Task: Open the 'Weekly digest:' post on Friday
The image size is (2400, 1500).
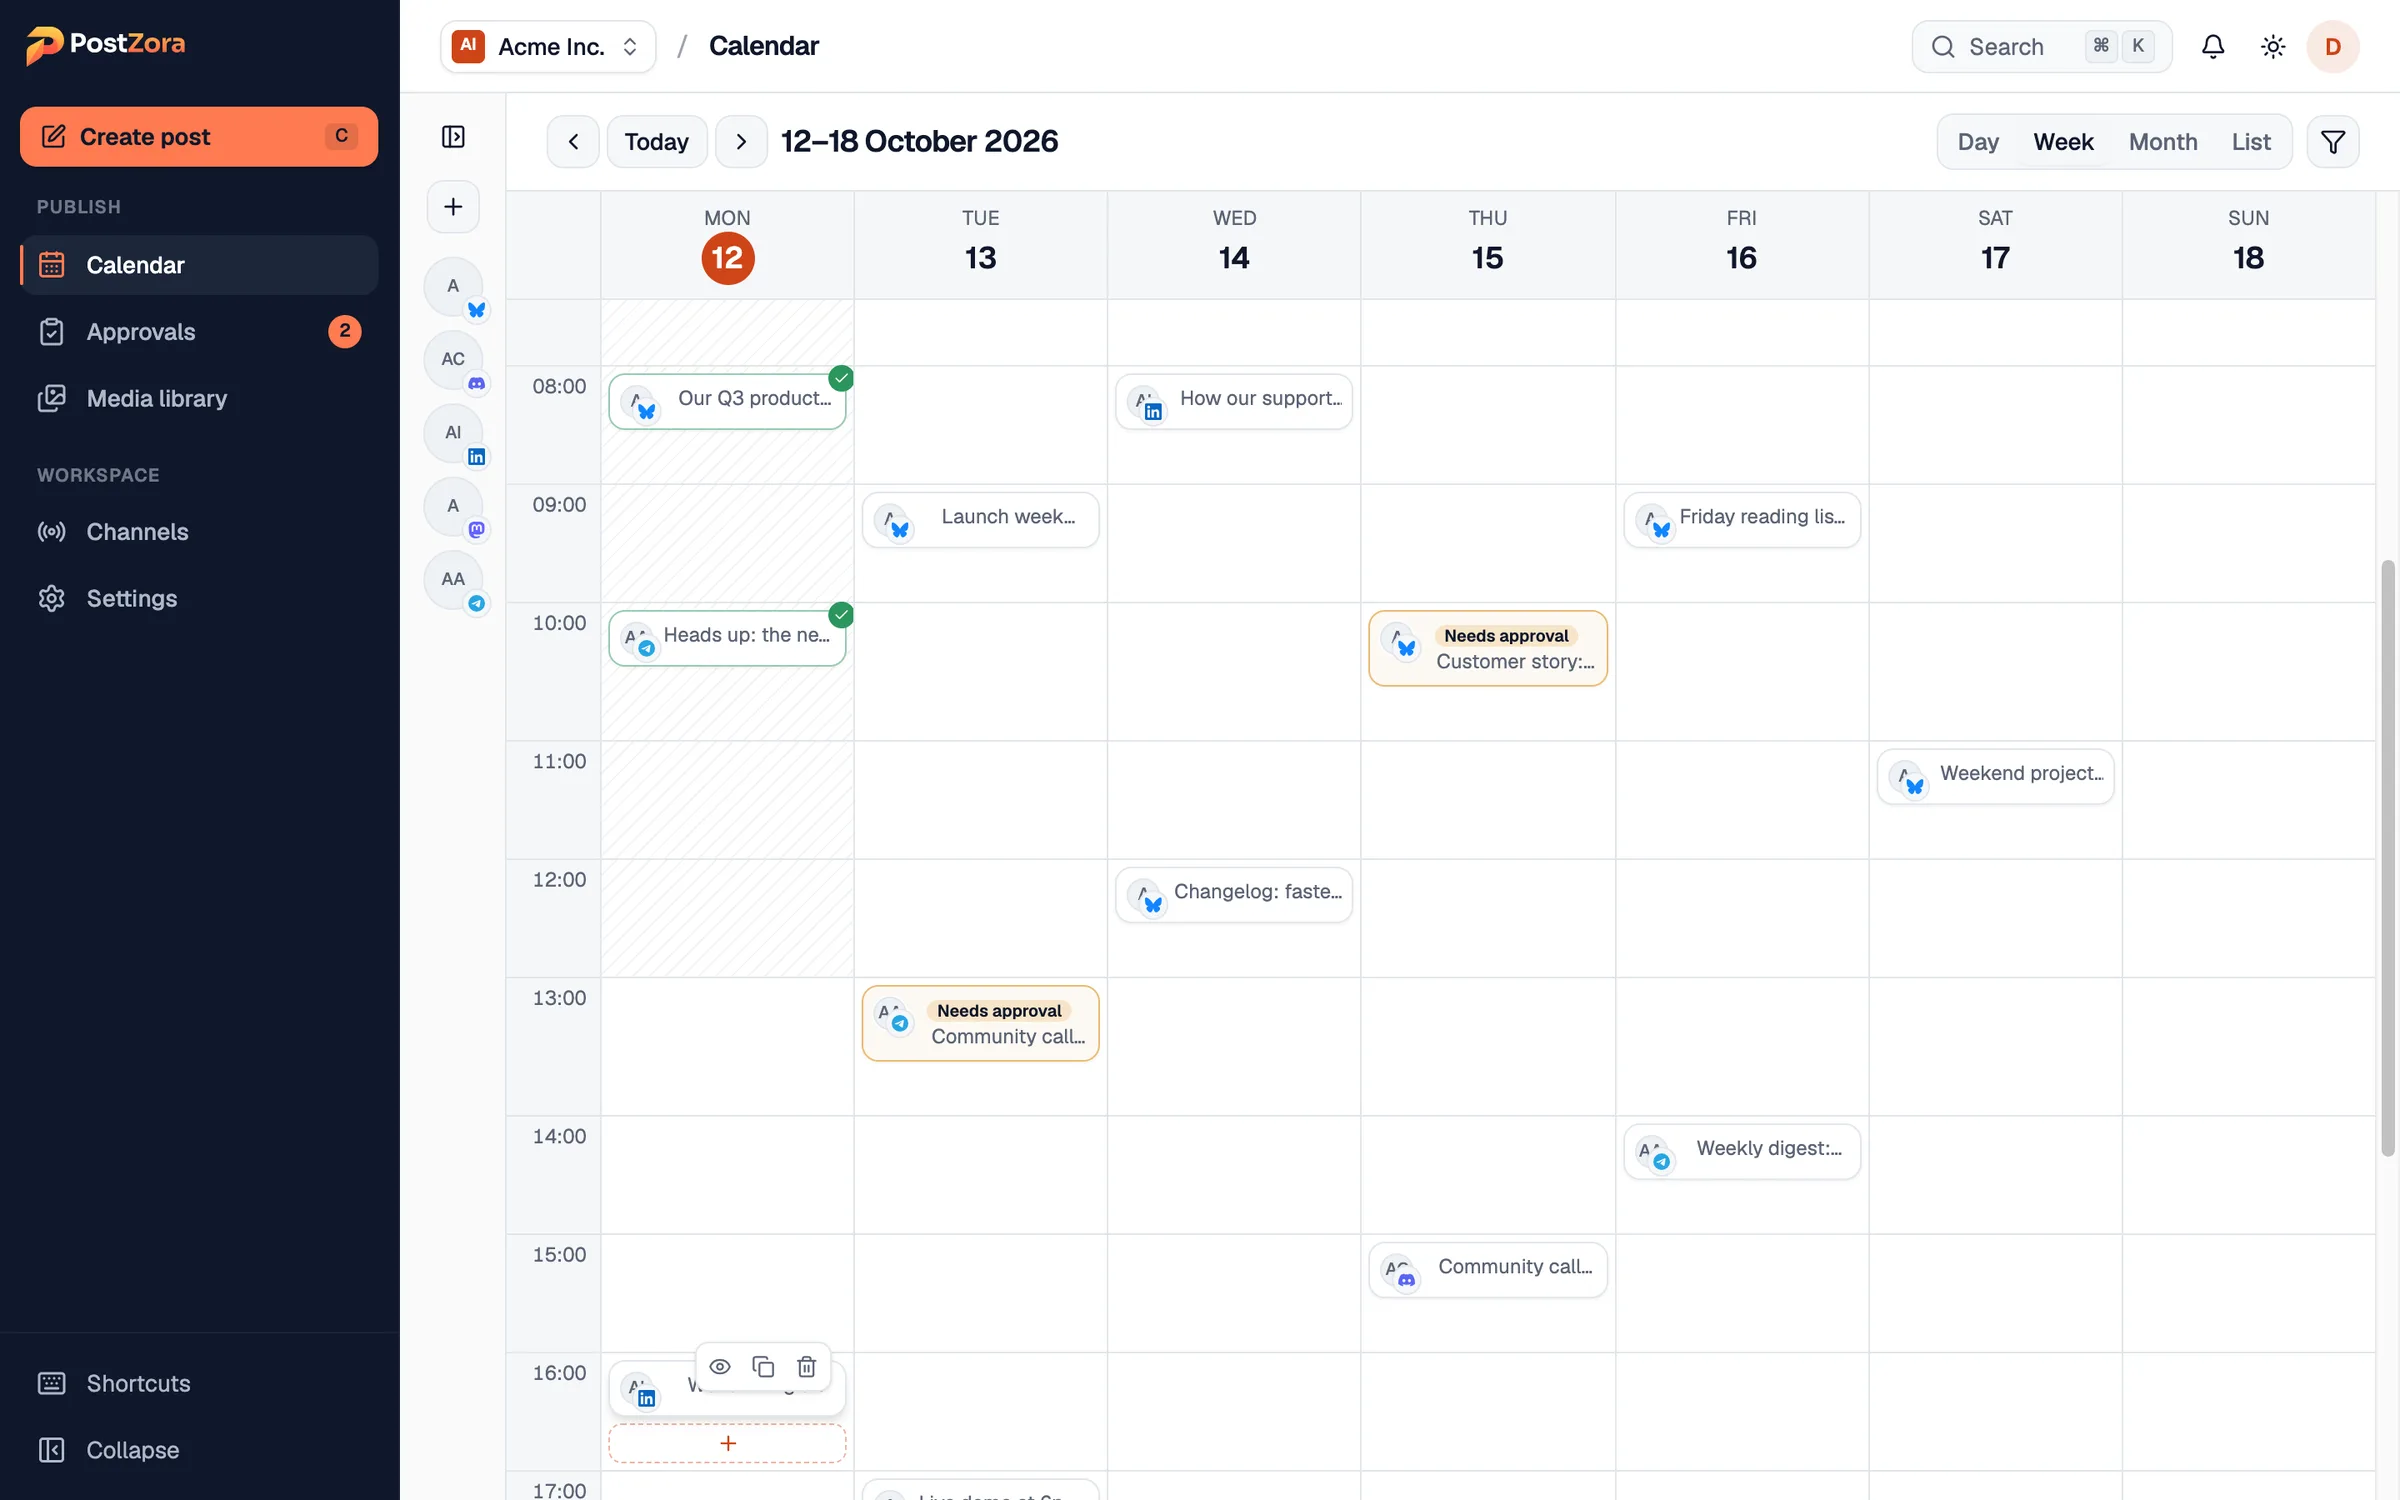Action: click(x=1742, y=1152)
